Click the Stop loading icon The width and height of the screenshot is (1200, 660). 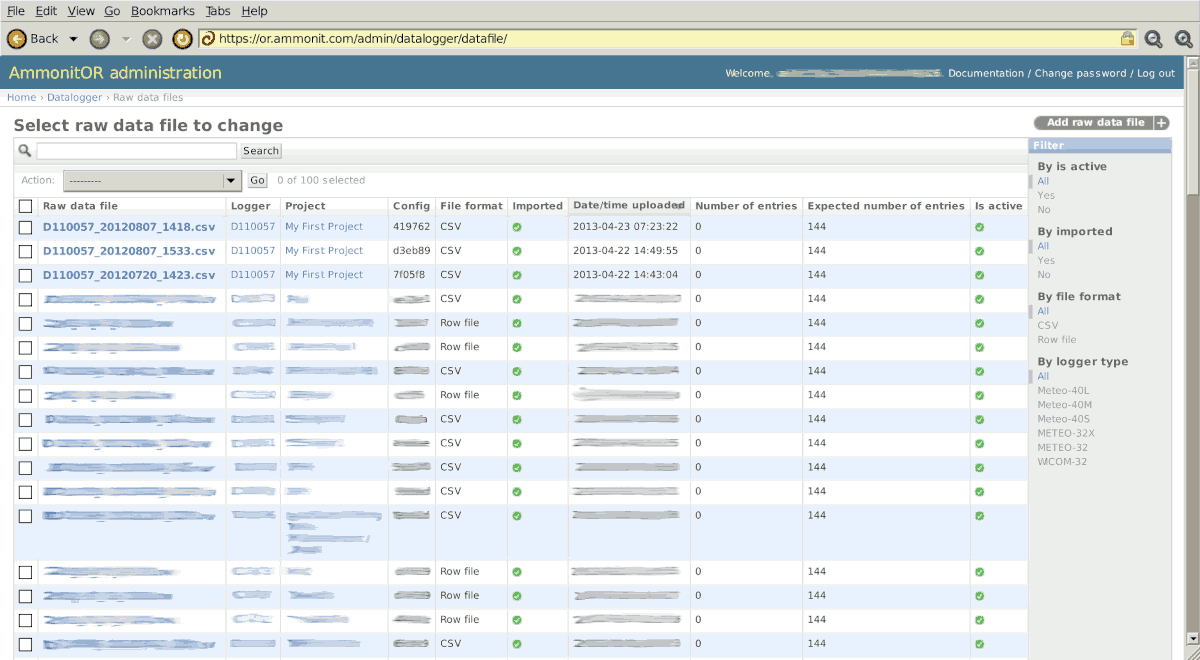pos(151,38)
